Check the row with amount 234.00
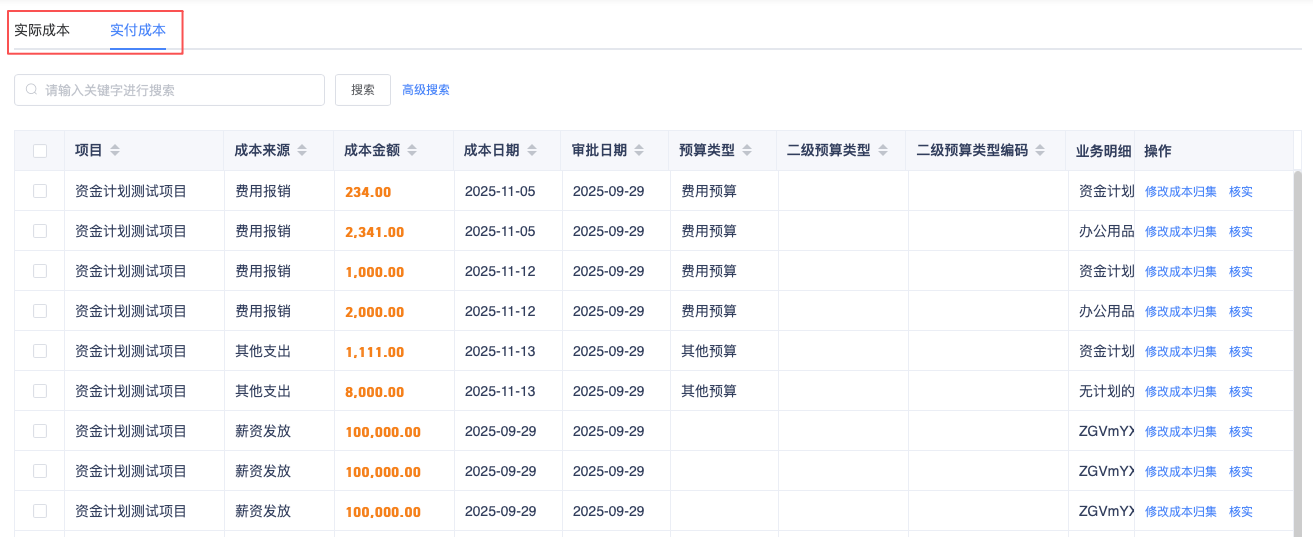Screen dimensions: 1313x537 (x=40, y=191)
